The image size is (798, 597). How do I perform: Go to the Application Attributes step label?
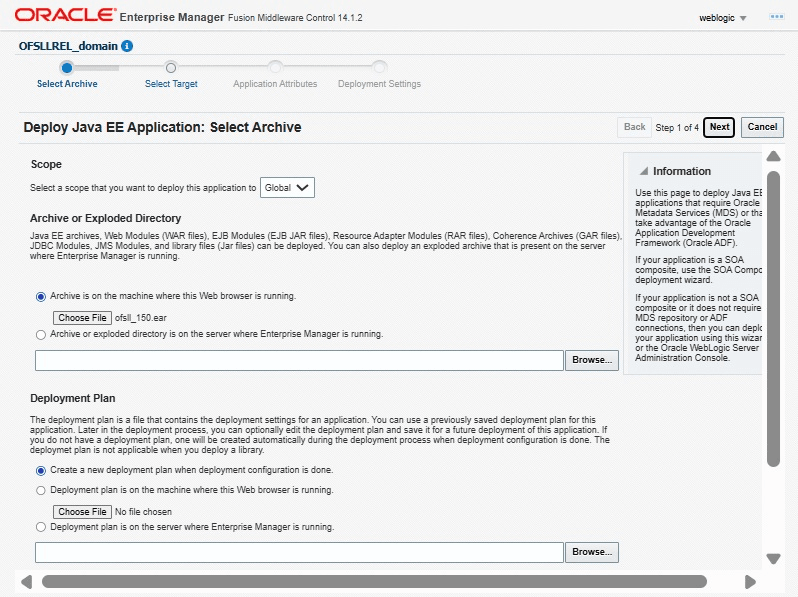(275, 83)
